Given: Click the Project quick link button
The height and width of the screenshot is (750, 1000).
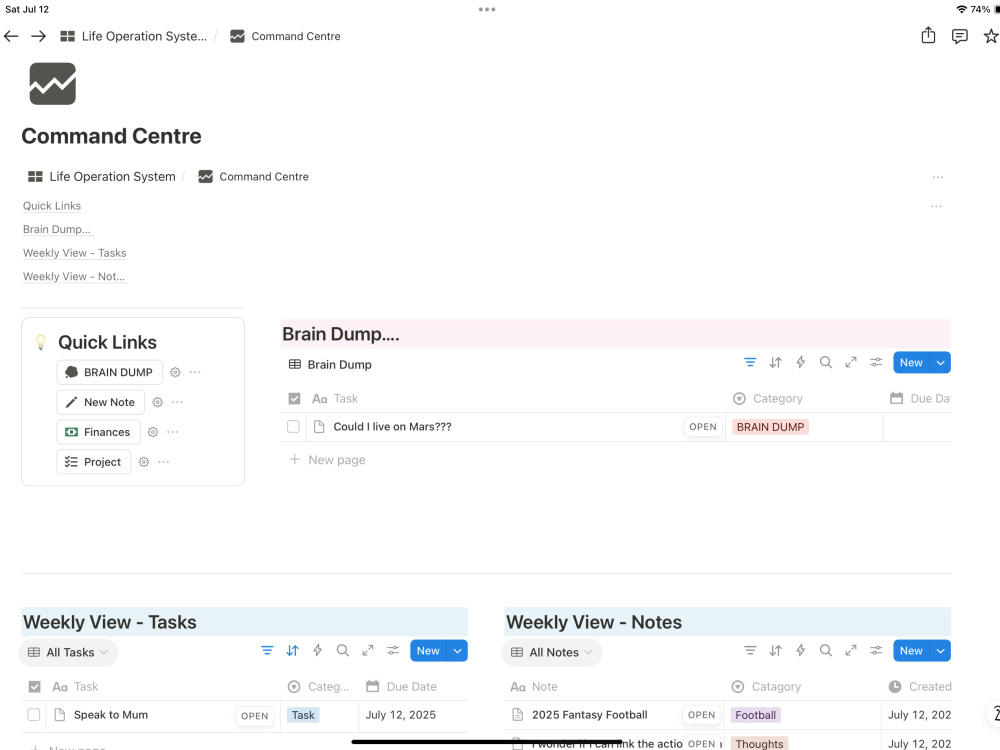Looking at the screenshot, I should pyautogui.click(x=94, y=462).
